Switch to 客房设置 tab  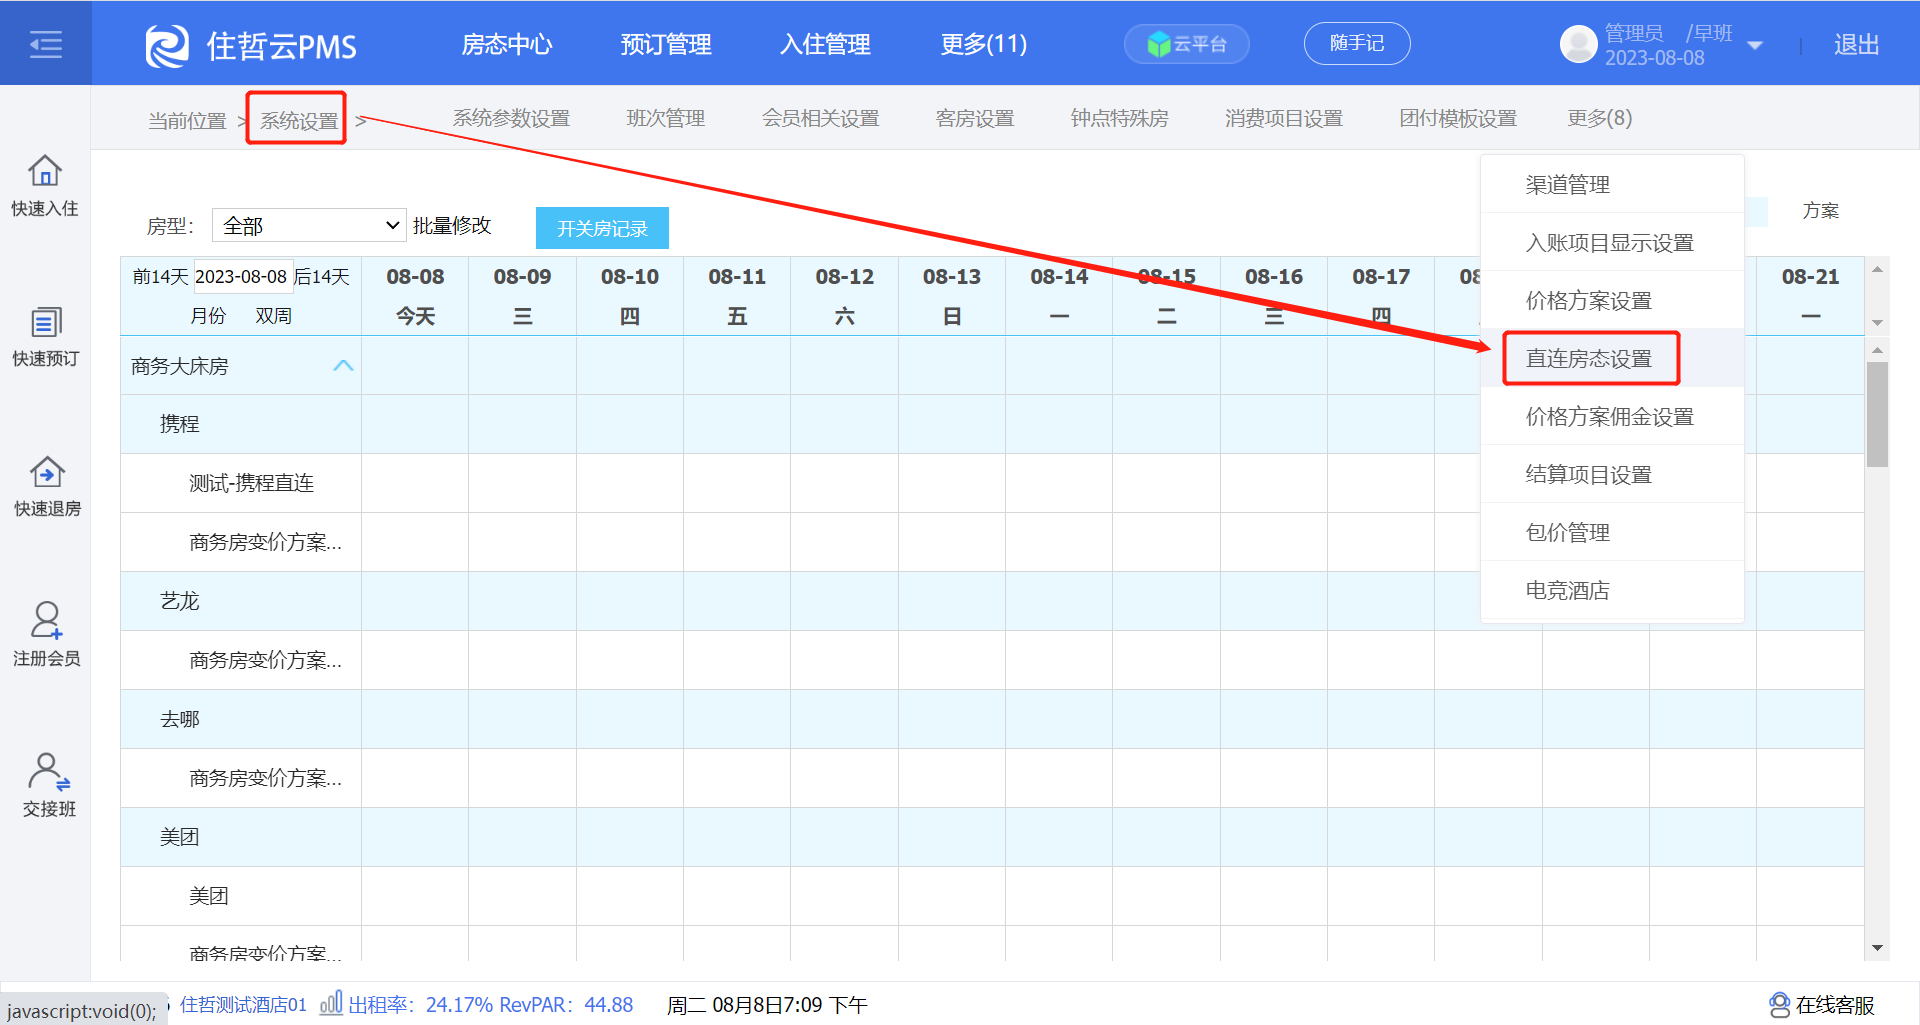(x=974, y=118)
